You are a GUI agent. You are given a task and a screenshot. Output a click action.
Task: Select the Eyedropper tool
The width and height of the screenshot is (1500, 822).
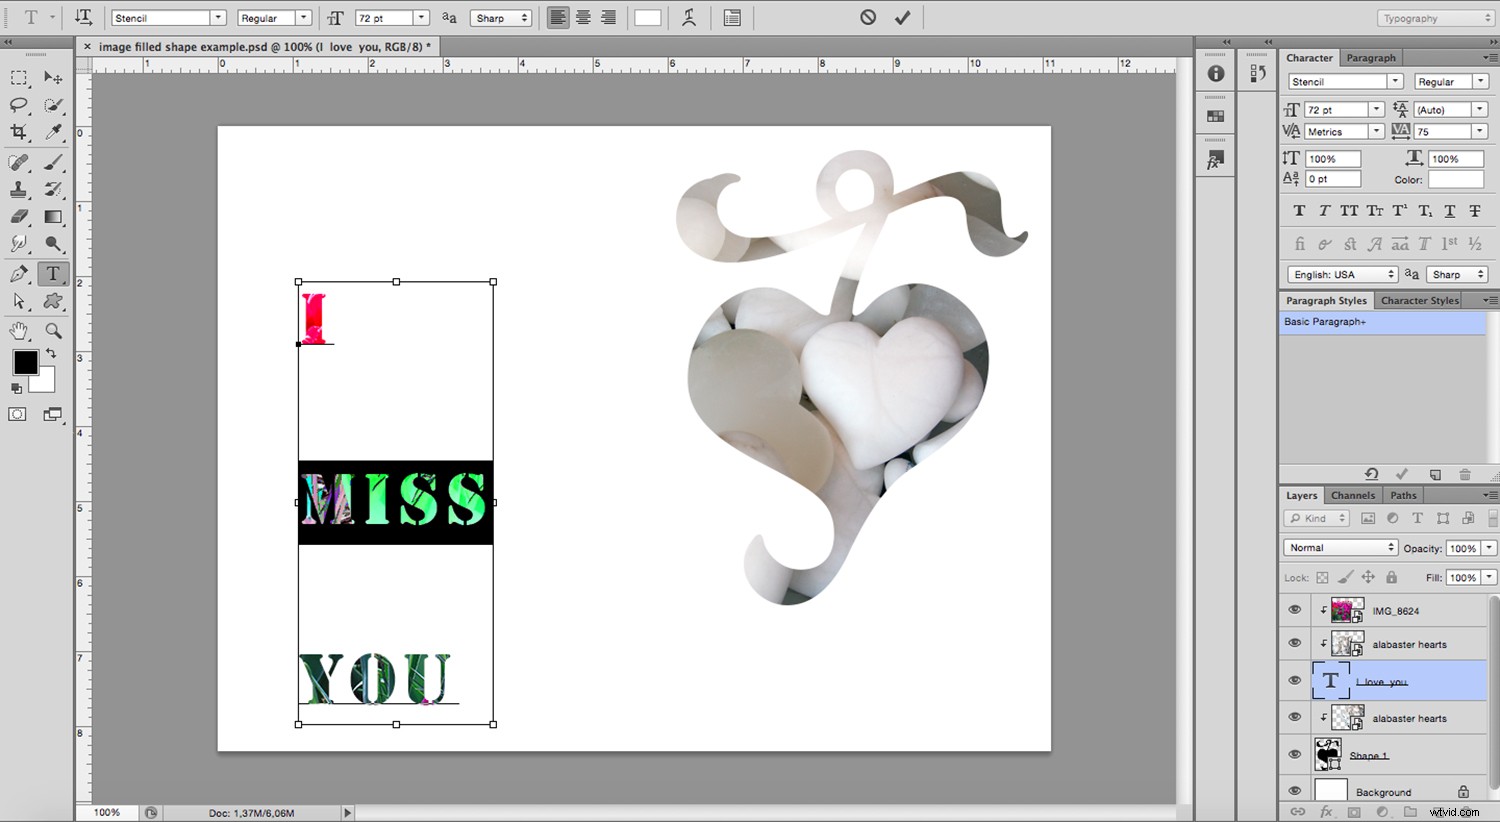click(53, 133)
